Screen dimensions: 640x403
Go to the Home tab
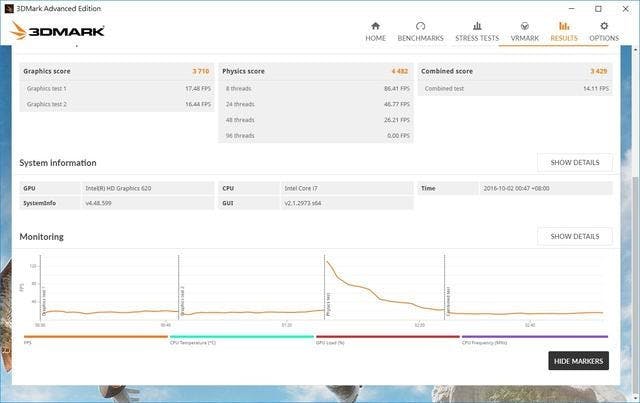(x=375, y=31)
